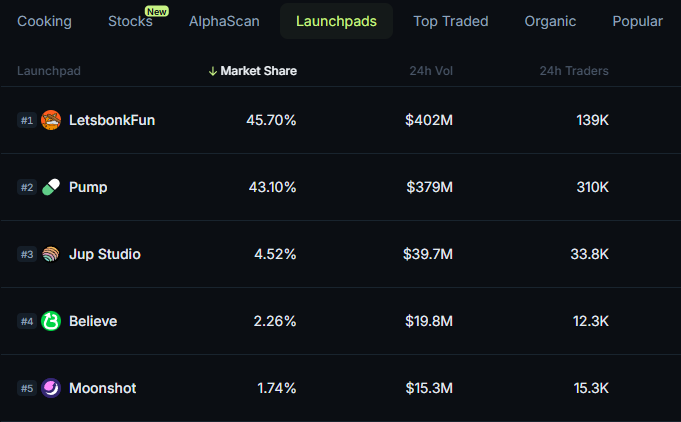Open the Pump launchpad name
Screen dimensions: 681x422
[88, 187]
